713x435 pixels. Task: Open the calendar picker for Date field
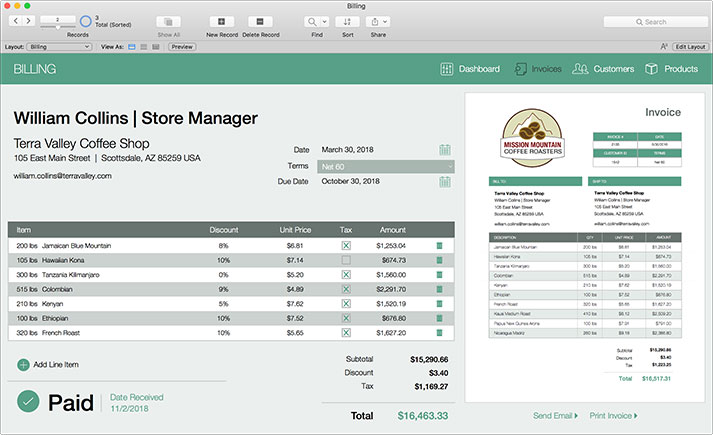(x=445, y=150)
